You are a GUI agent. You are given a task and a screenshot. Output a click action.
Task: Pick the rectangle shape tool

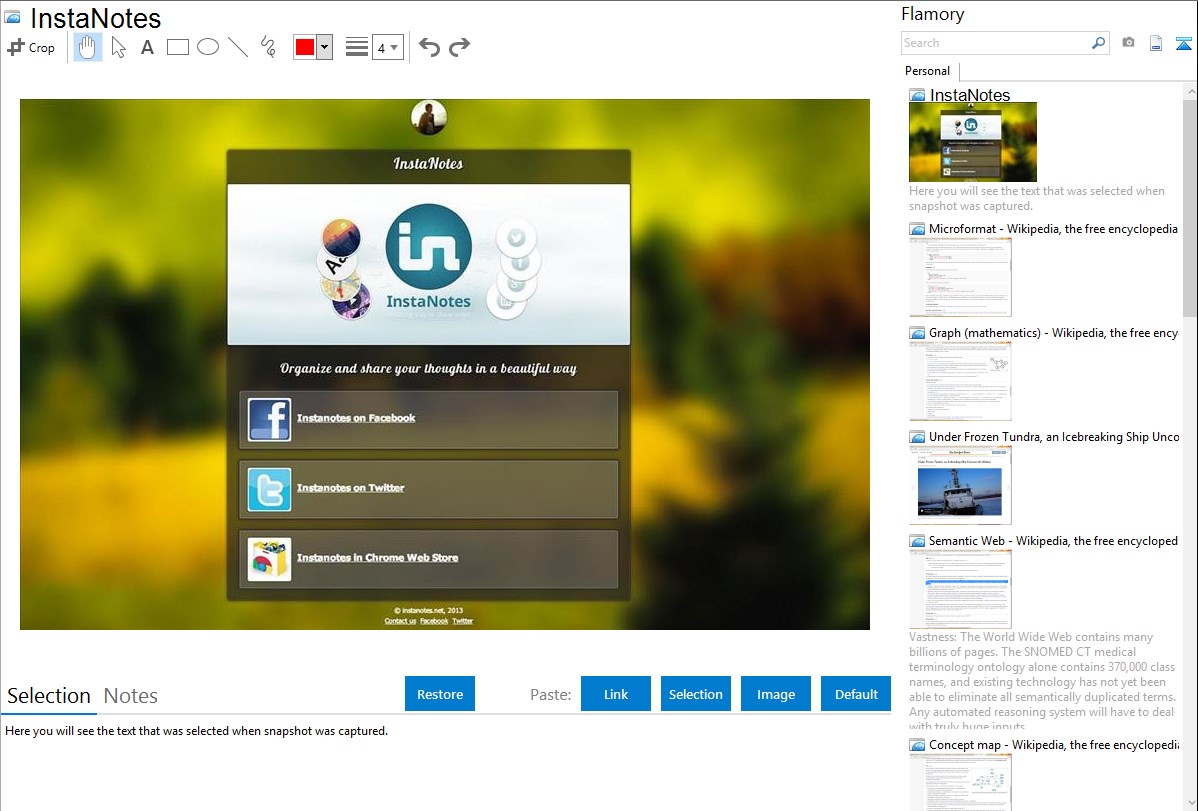(x=178, y=47)
